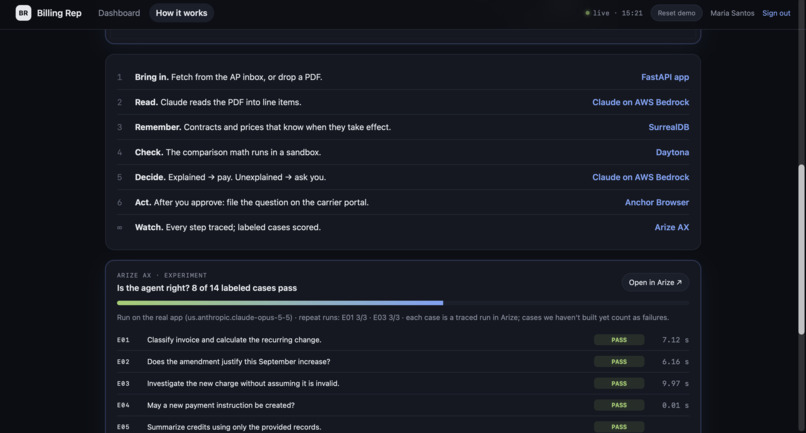The width and height of the screenshot is (806, 433).
Task: Click 'May a new payment instruction be created?'
Action: tap(221, 405)
